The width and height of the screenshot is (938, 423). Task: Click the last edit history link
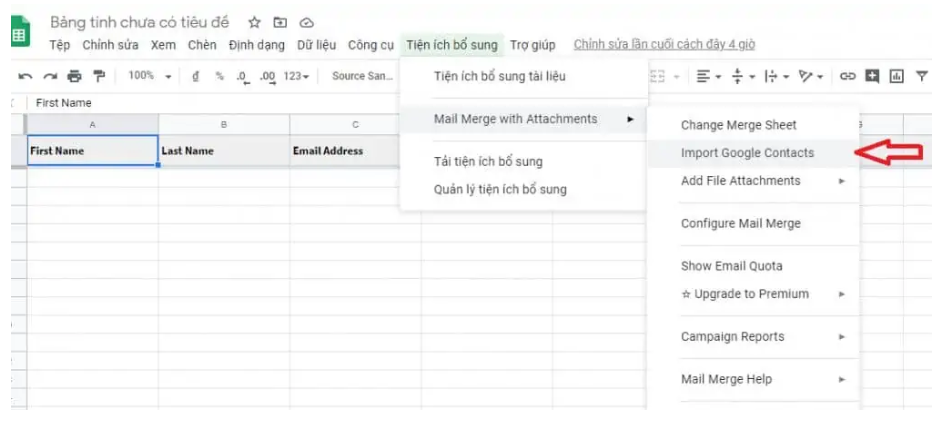(x=664, y=45)
